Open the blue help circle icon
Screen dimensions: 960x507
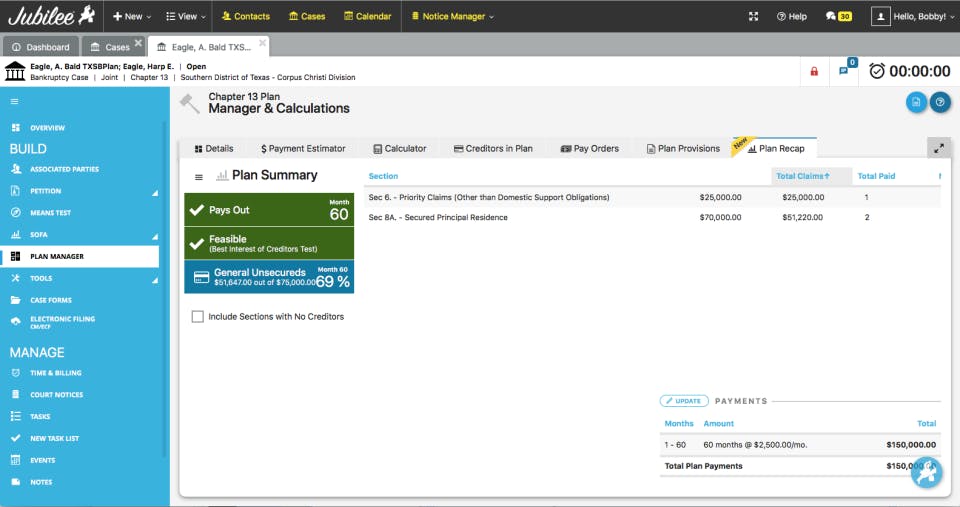[940, 102]
